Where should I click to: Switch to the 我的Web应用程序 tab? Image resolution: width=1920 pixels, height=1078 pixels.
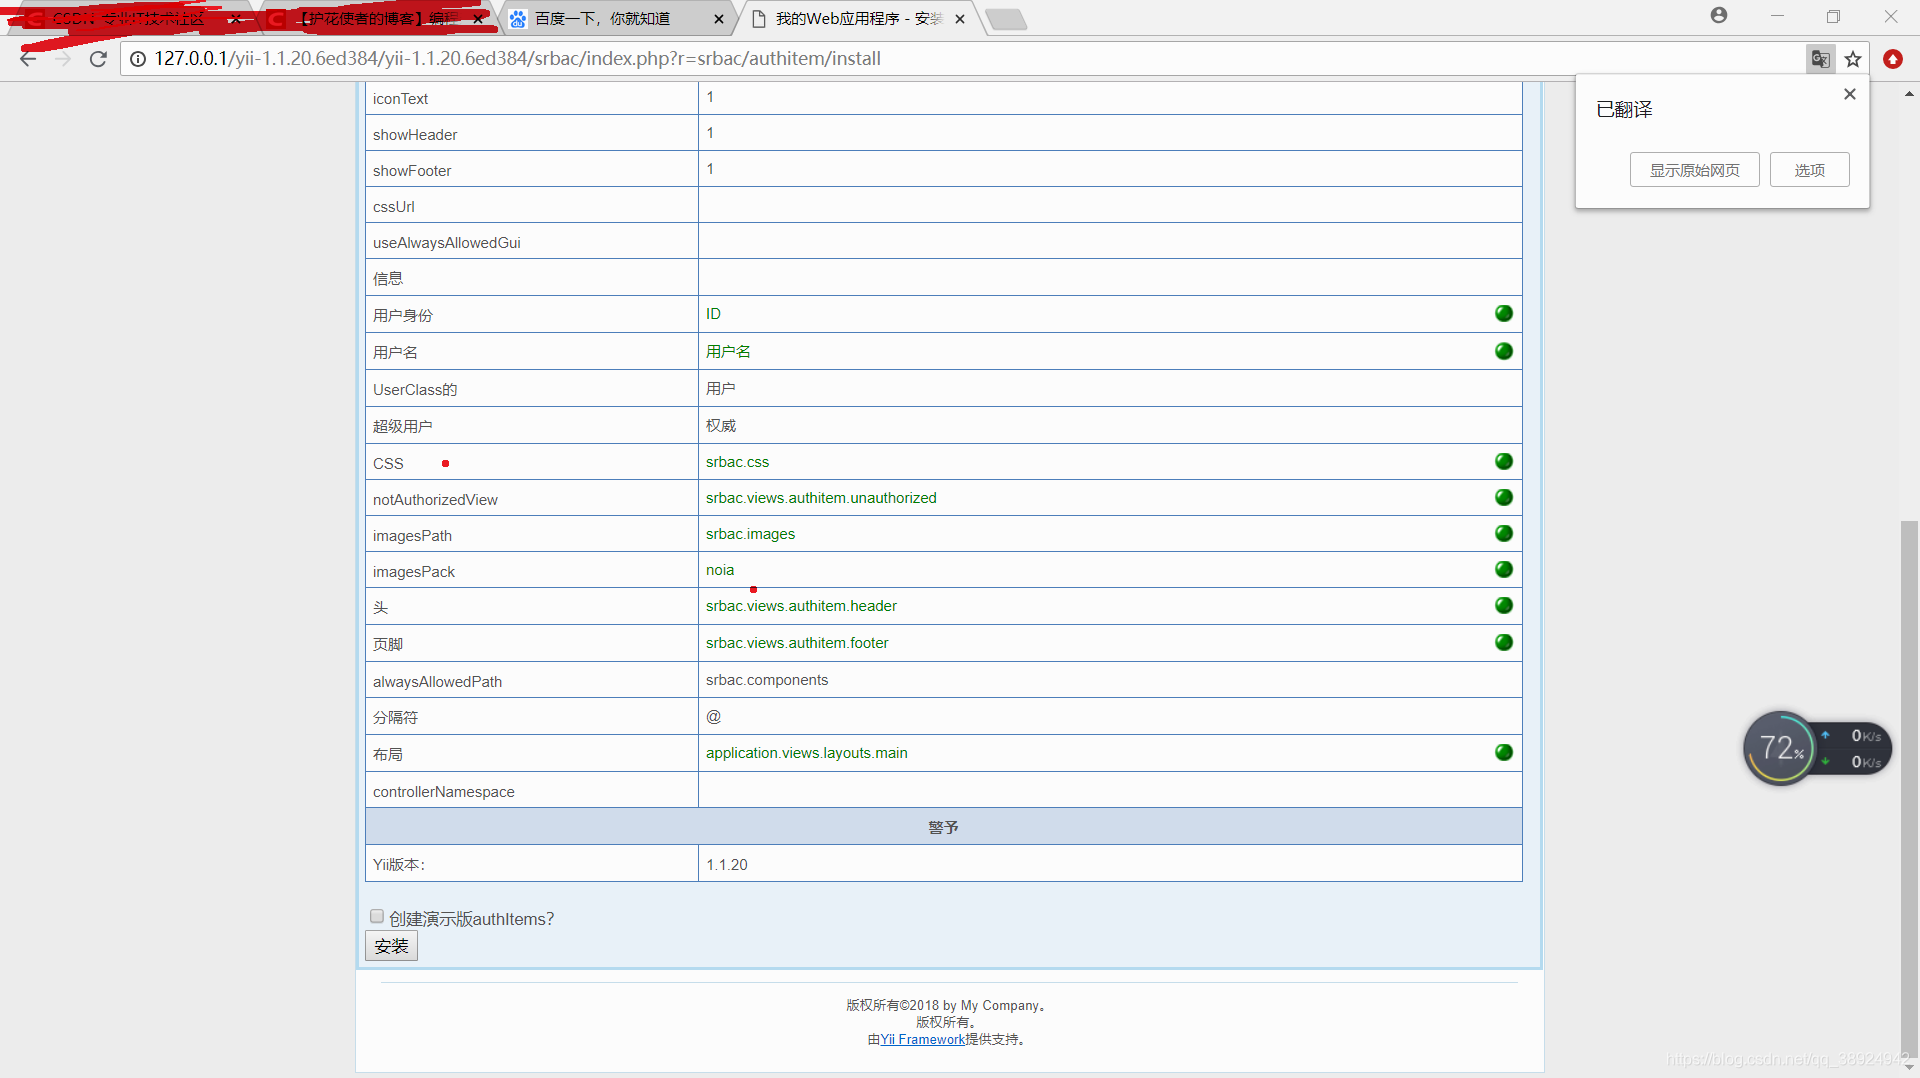point(859,19)
